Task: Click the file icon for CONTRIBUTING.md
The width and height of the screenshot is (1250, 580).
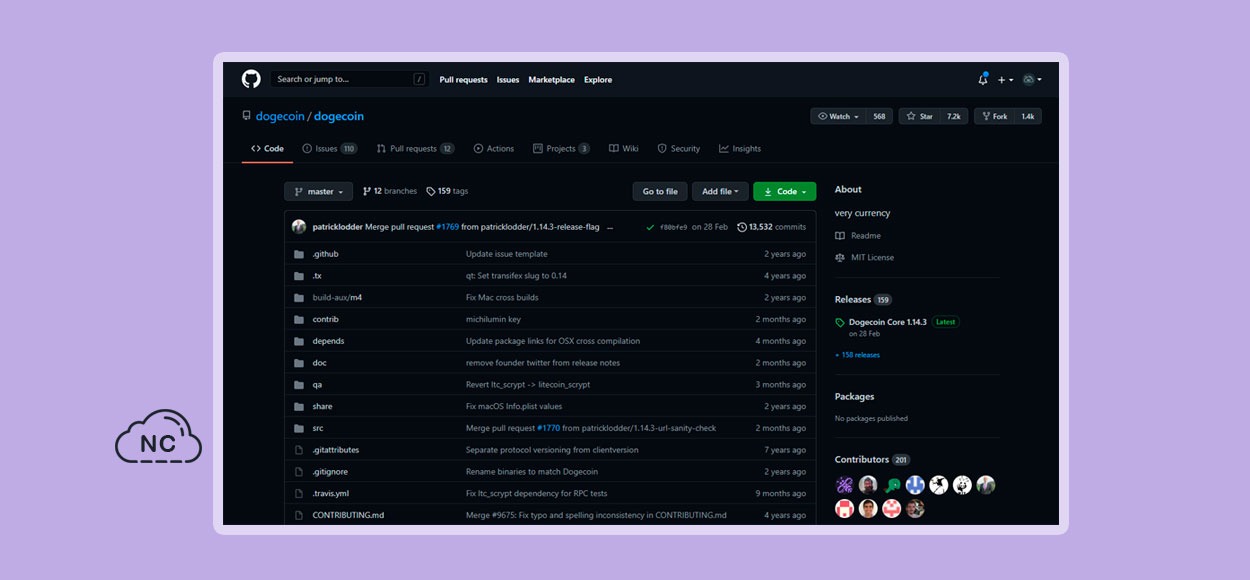Action: (x=298, y=515)
